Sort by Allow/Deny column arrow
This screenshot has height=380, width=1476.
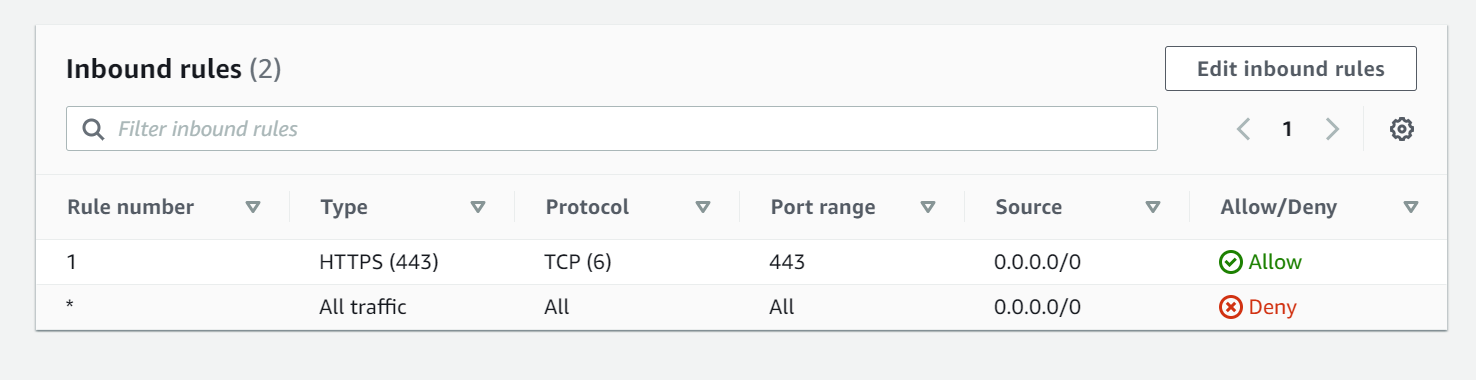[x=1411, y=207]
